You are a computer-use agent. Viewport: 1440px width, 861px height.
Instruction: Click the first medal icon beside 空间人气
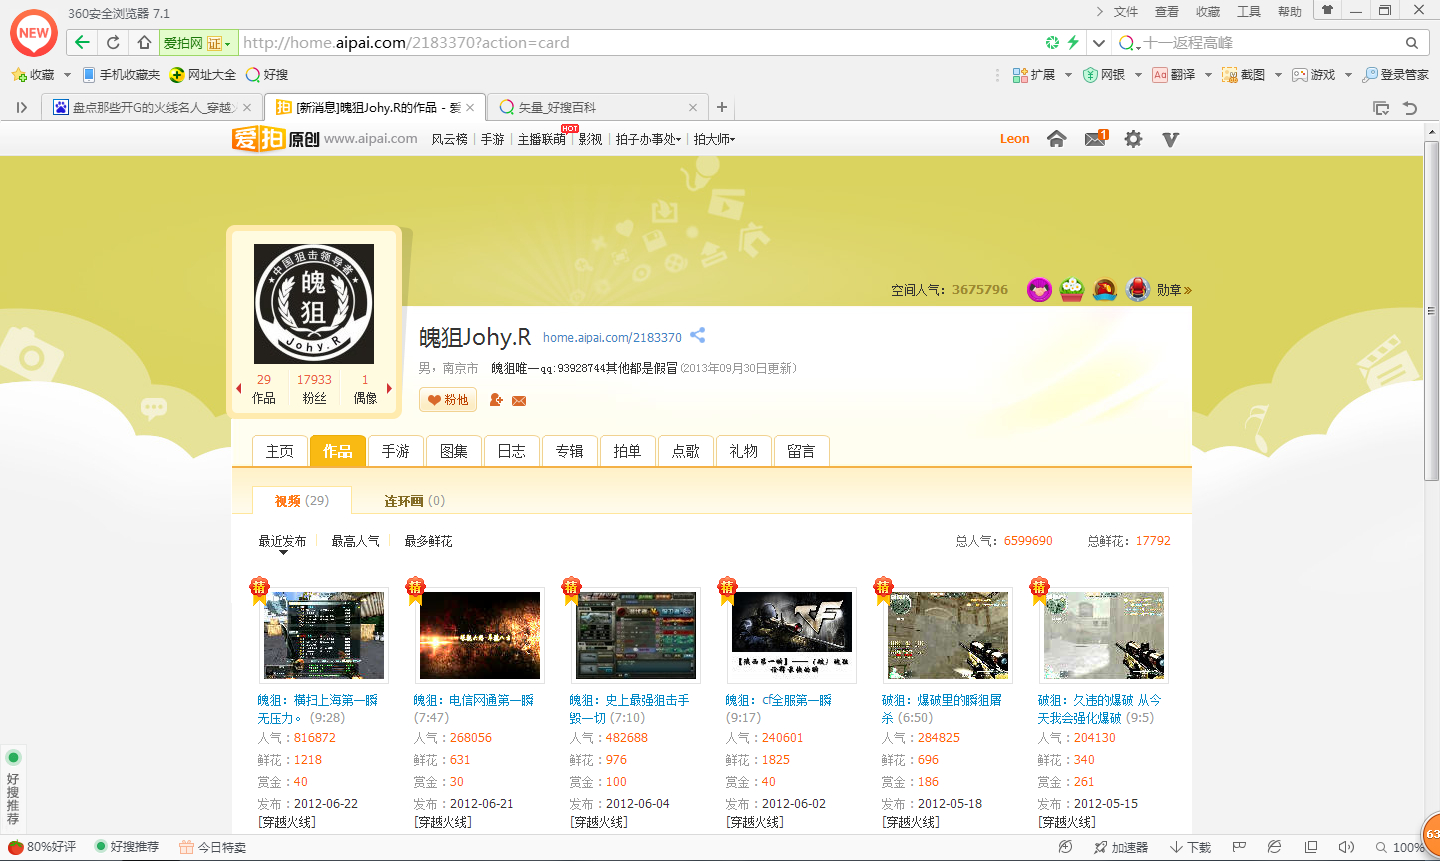(1039, 290)
